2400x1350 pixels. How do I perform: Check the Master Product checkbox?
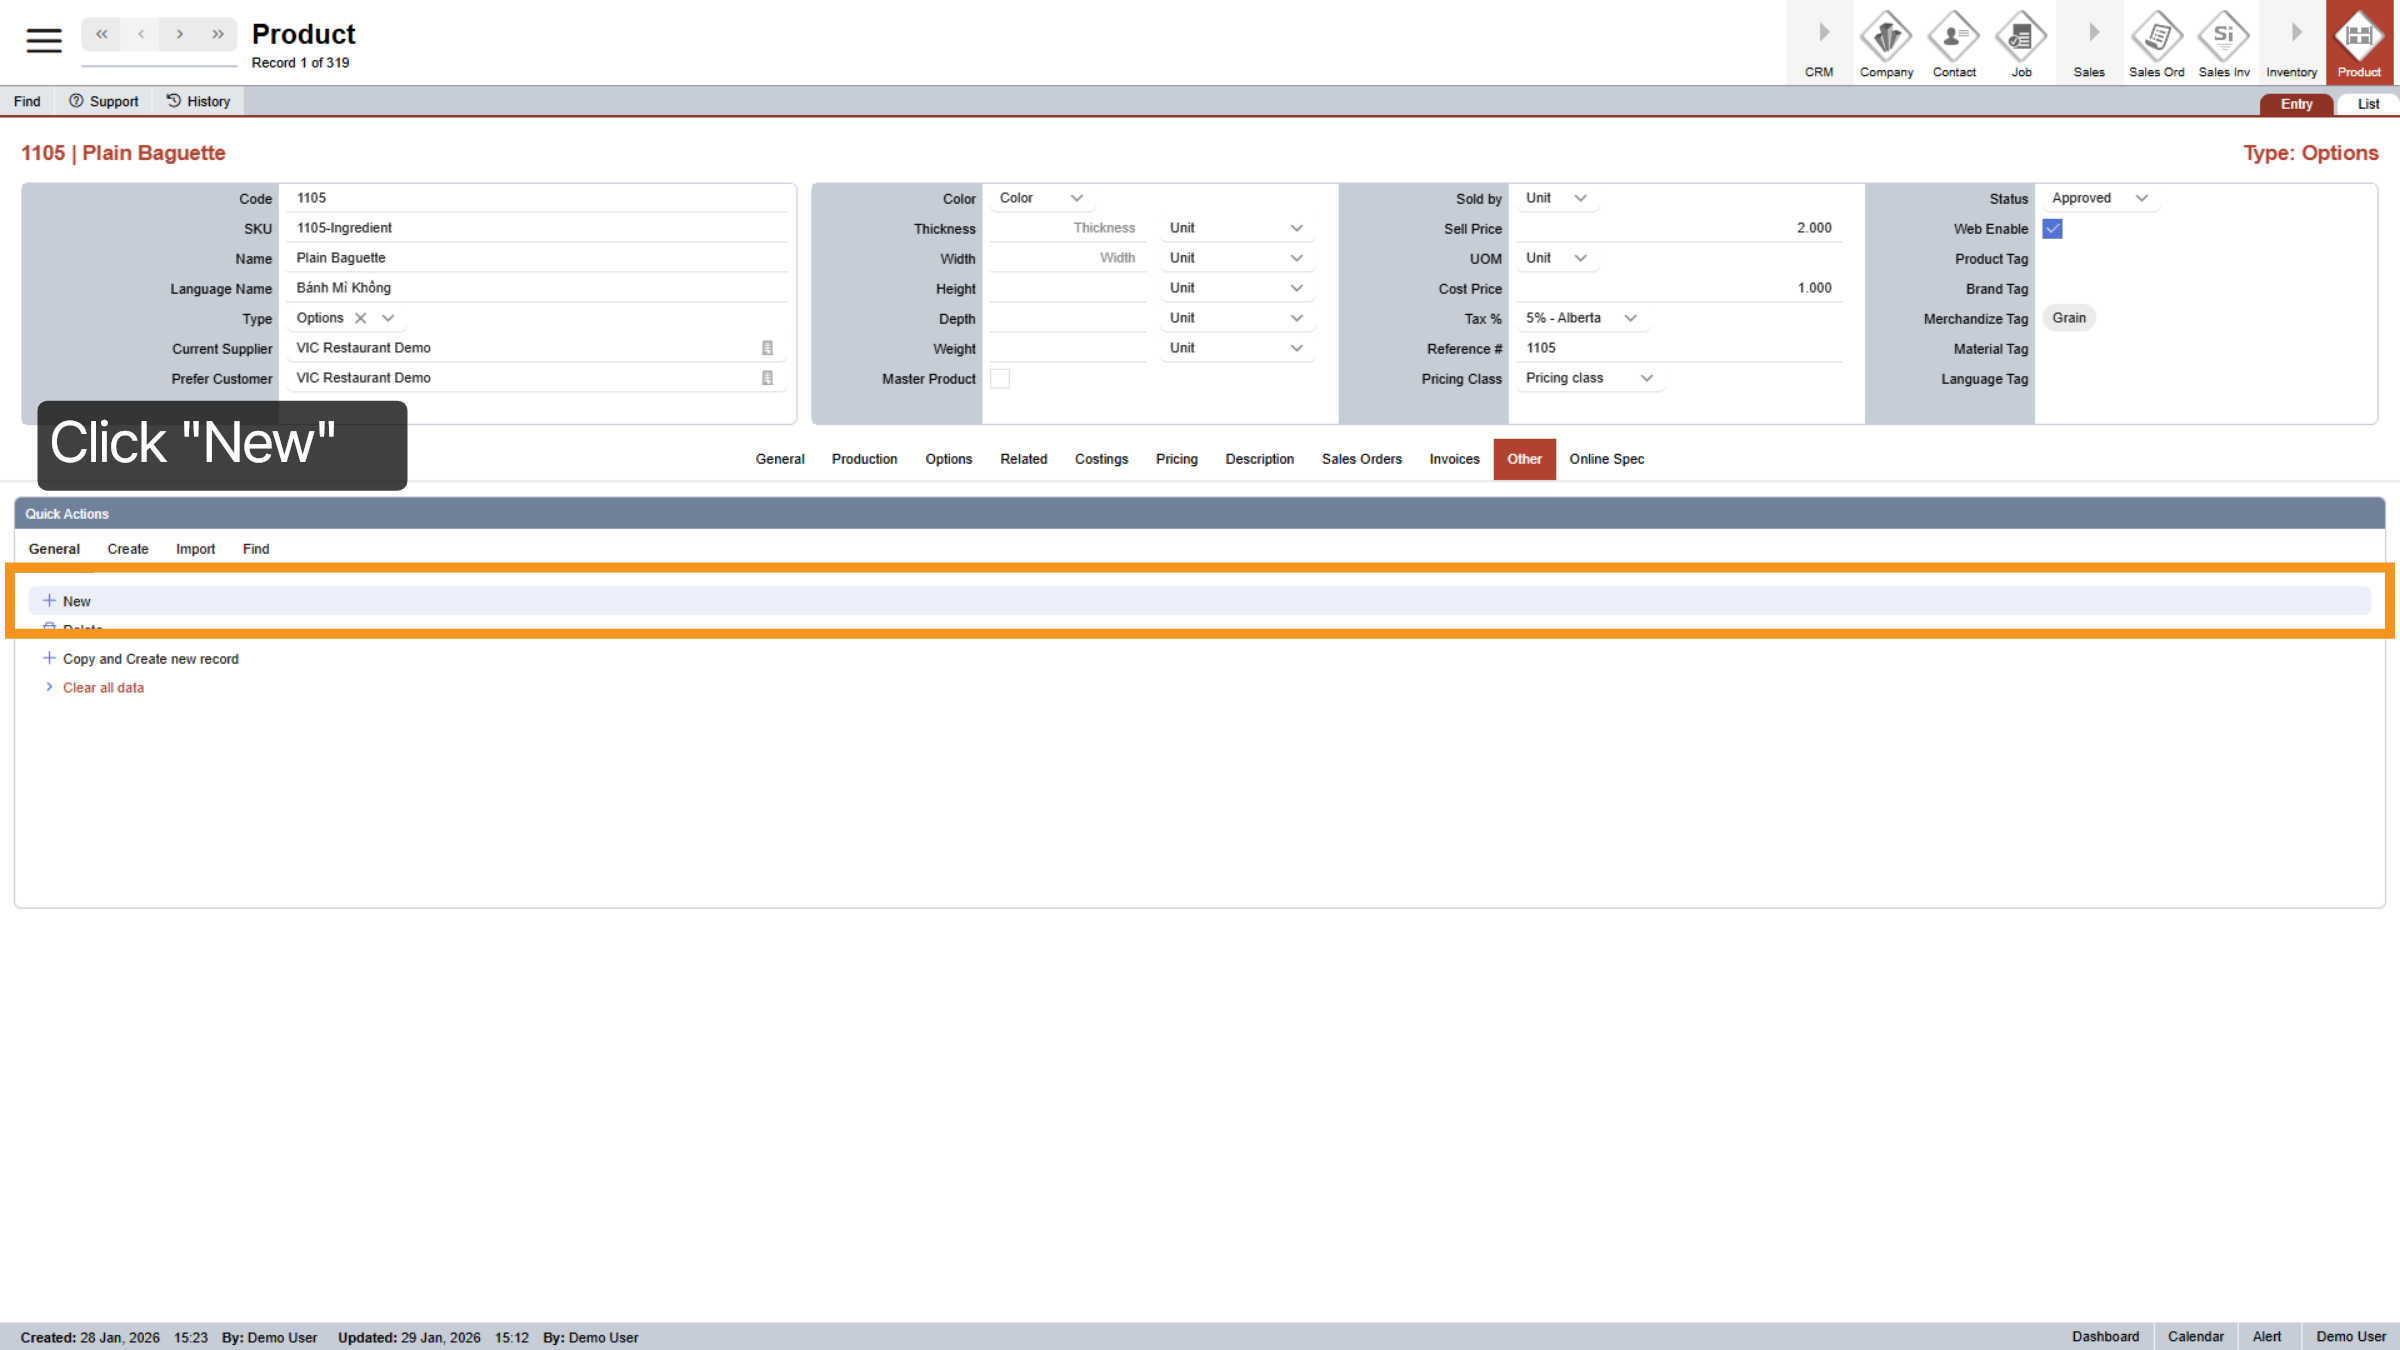point(1000,379)
